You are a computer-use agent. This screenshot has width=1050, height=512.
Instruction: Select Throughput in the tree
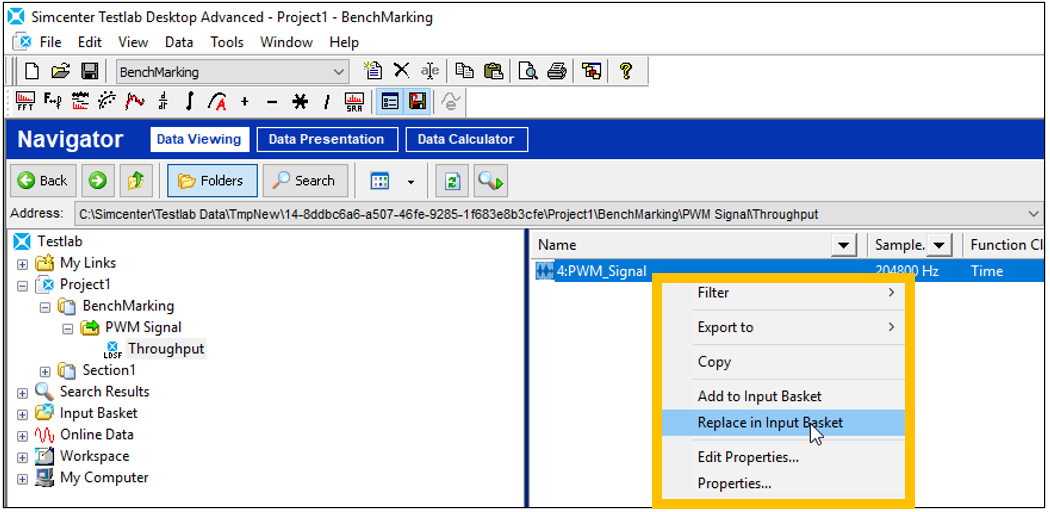pos(166,349)
